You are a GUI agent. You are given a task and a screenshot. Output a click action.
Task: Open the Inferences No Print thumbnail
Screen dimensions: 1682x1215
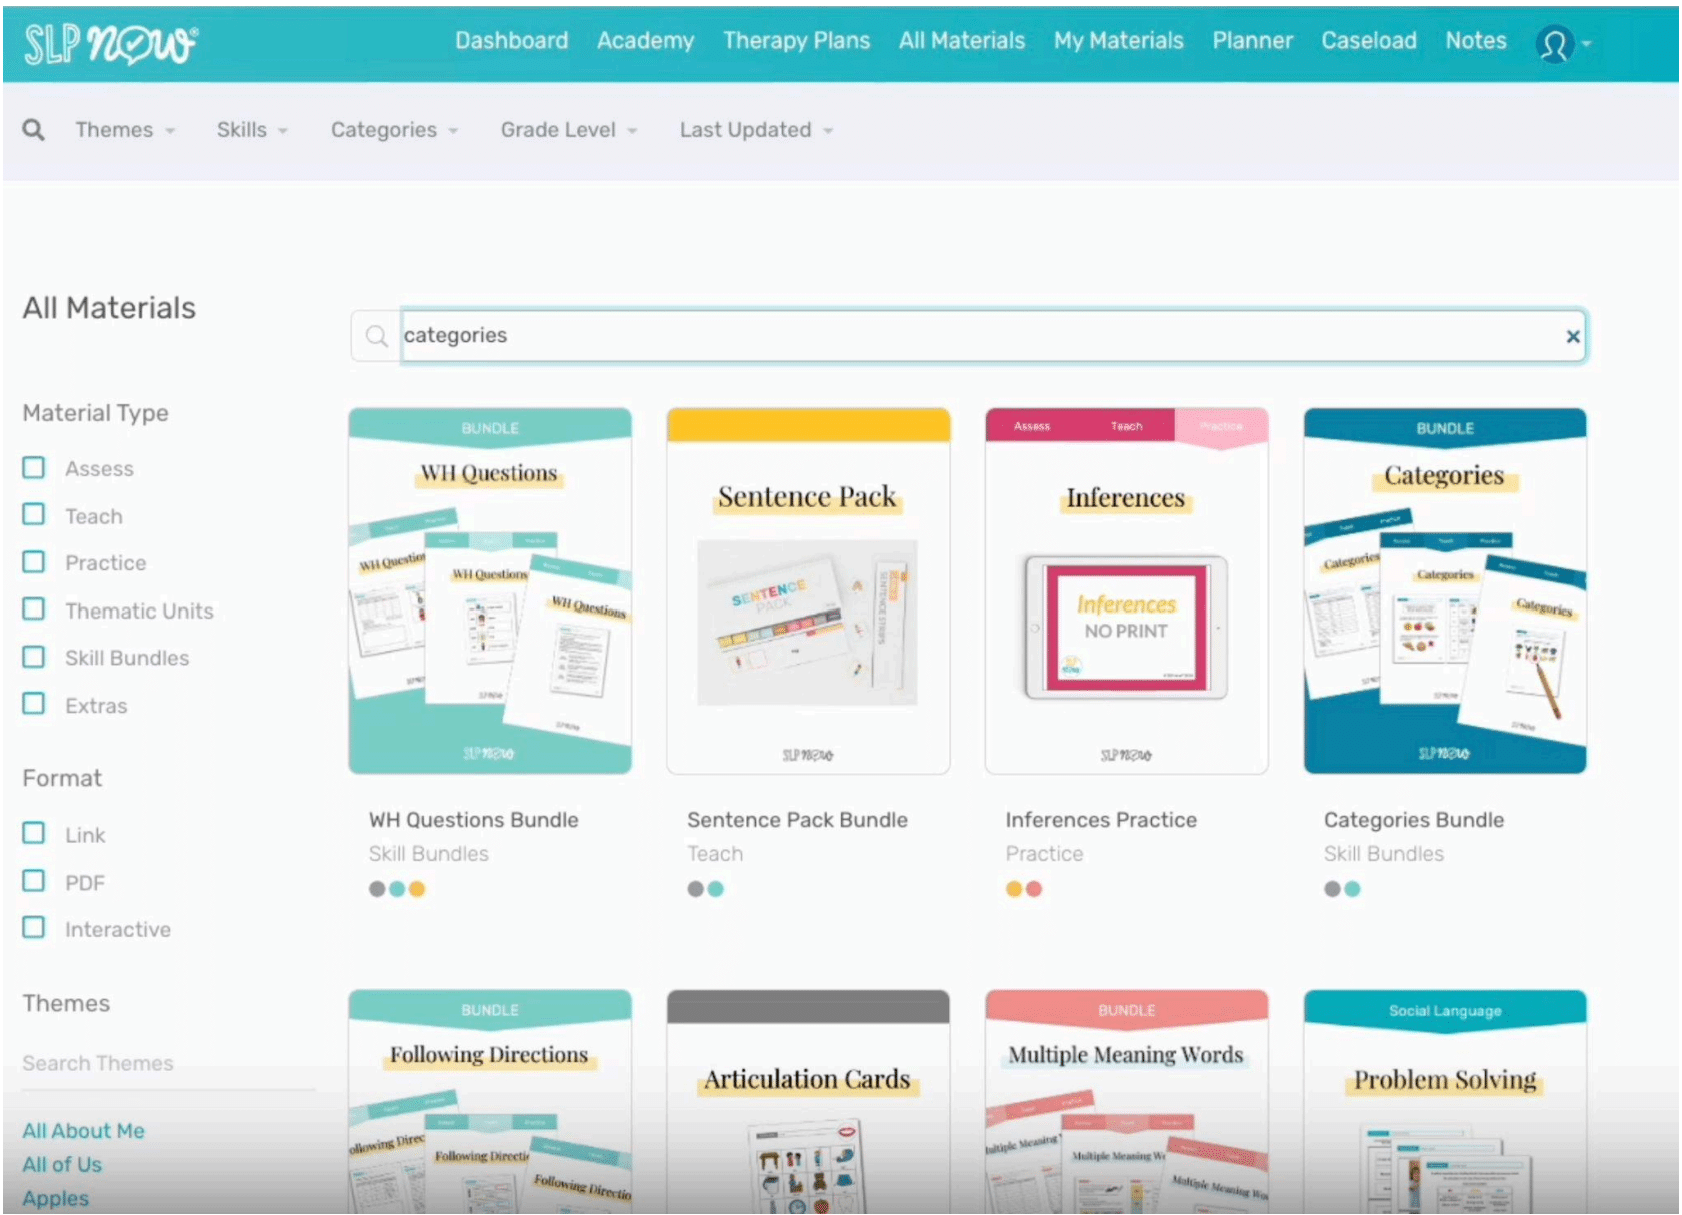[x=1126, y=591]
